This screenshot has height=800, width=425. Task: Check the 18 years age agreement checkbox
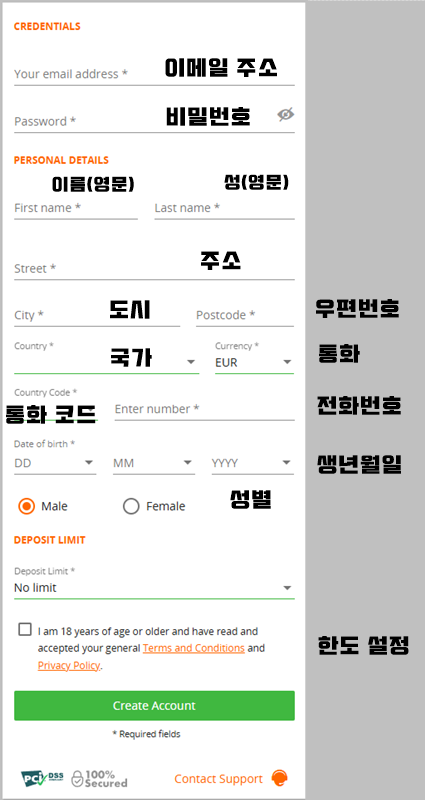[x=24, y=630]
